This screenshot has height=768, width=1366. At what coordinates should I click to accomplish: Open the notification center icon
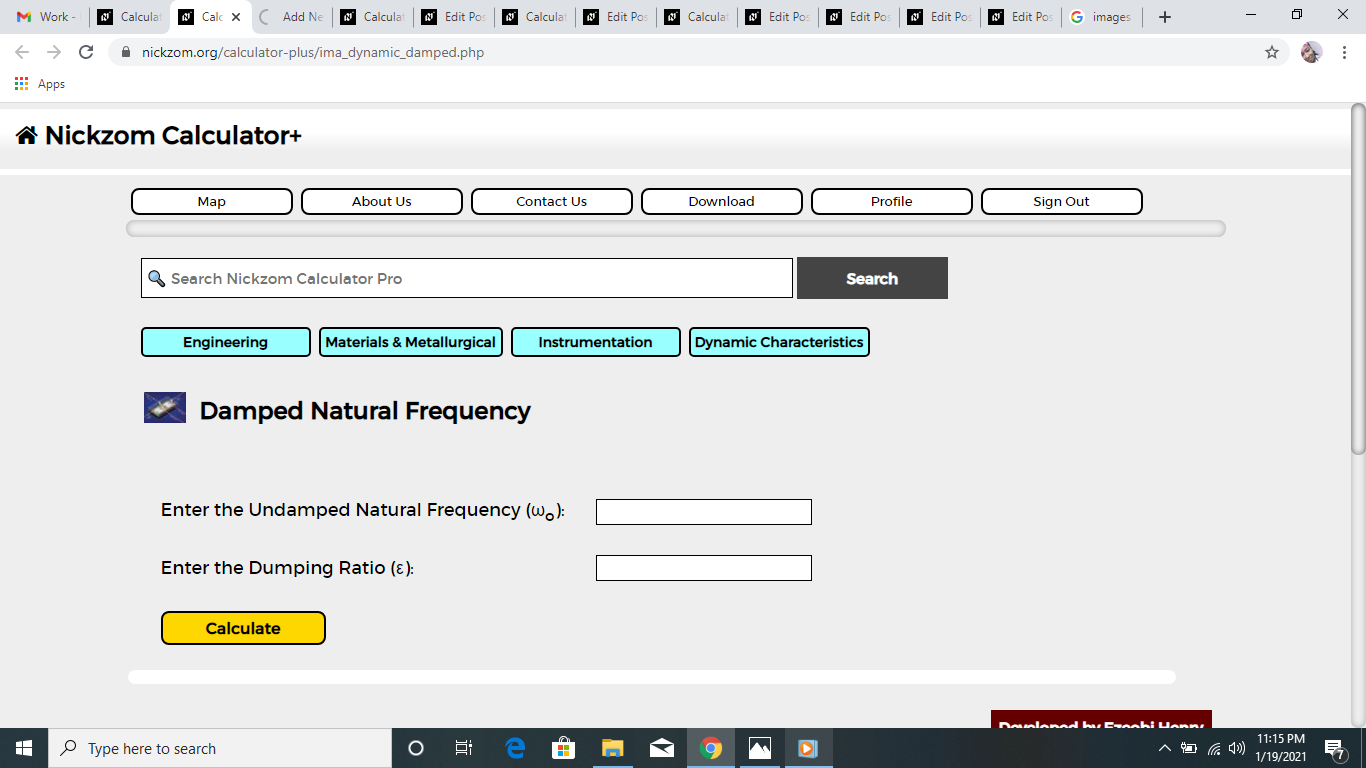1334,748
